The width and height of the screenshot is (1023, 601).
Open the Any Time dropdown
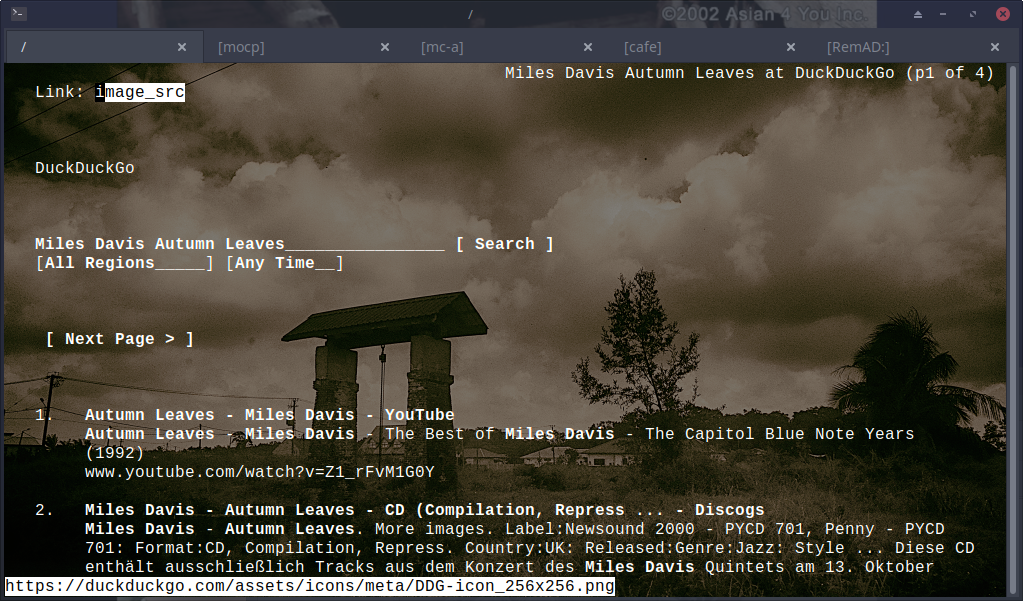(284, 263)
